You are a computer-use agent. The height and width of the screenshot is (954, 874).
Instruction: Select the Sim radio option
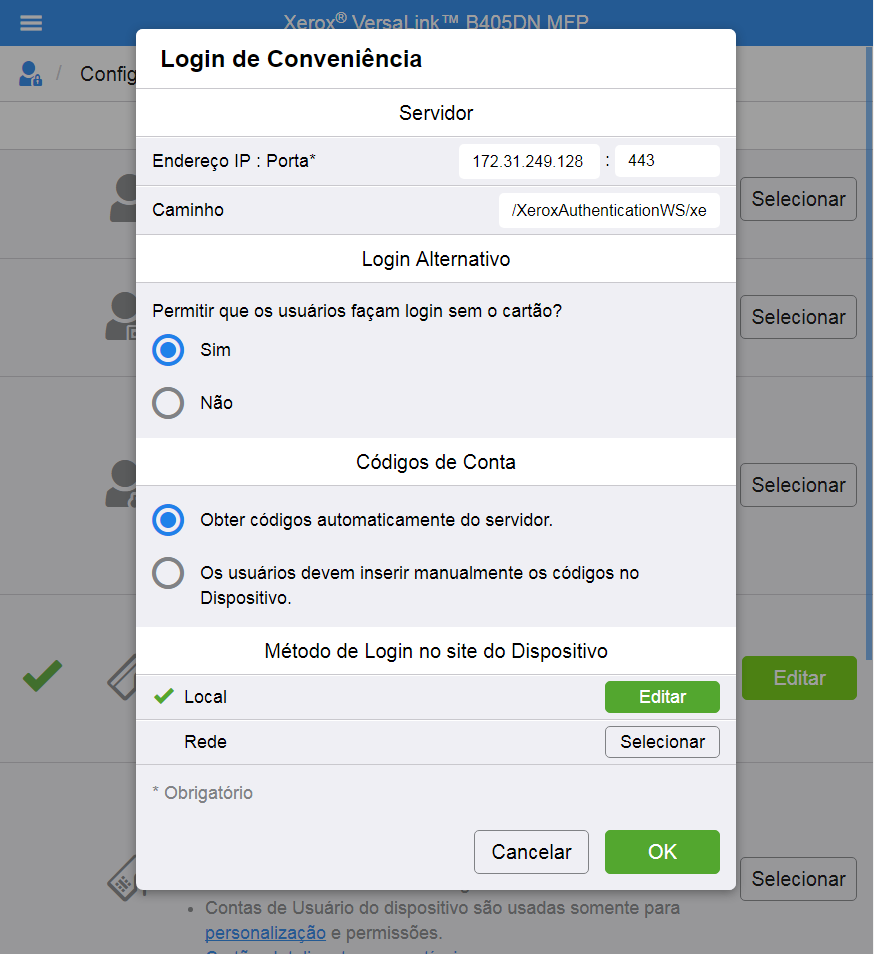click(x=168, y=350)
